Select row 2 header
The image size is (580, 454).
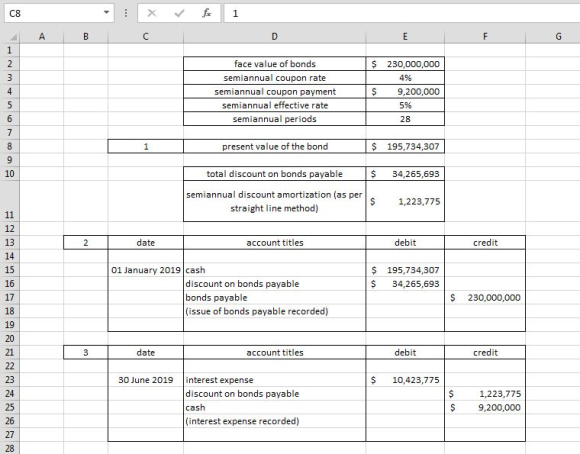tap(10, 64)
